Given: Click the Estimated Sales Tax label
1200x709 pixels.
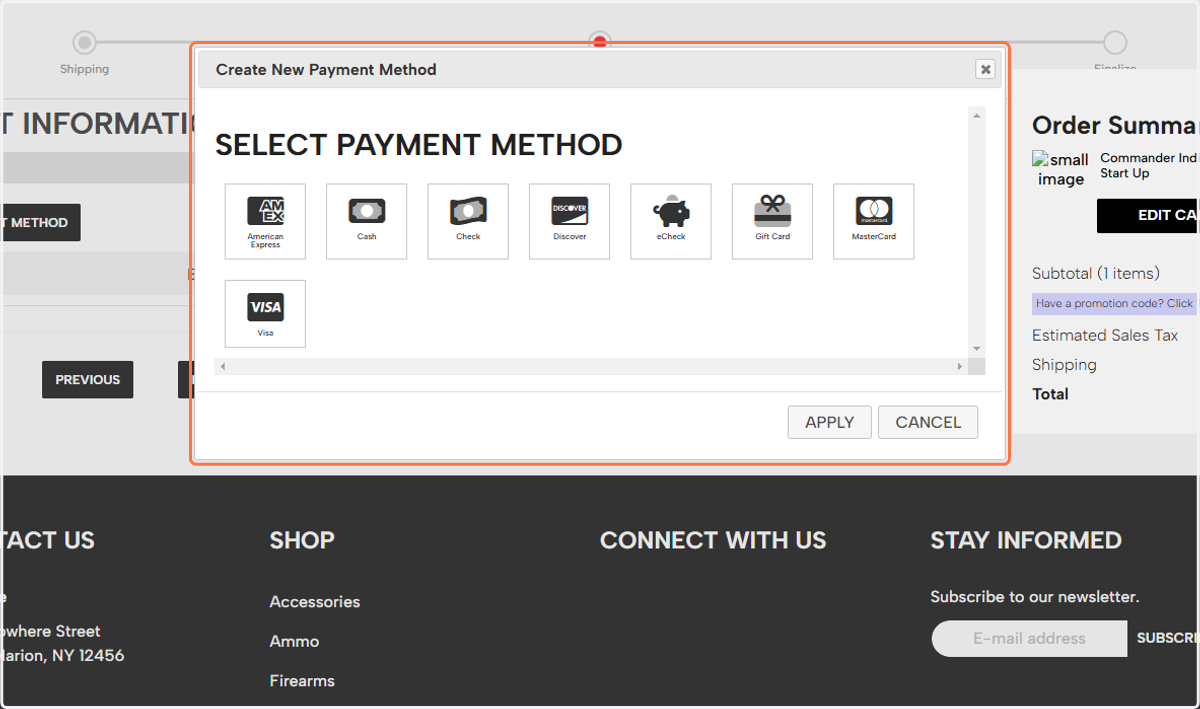Looking at the screenshot, I should [1105, 336].
